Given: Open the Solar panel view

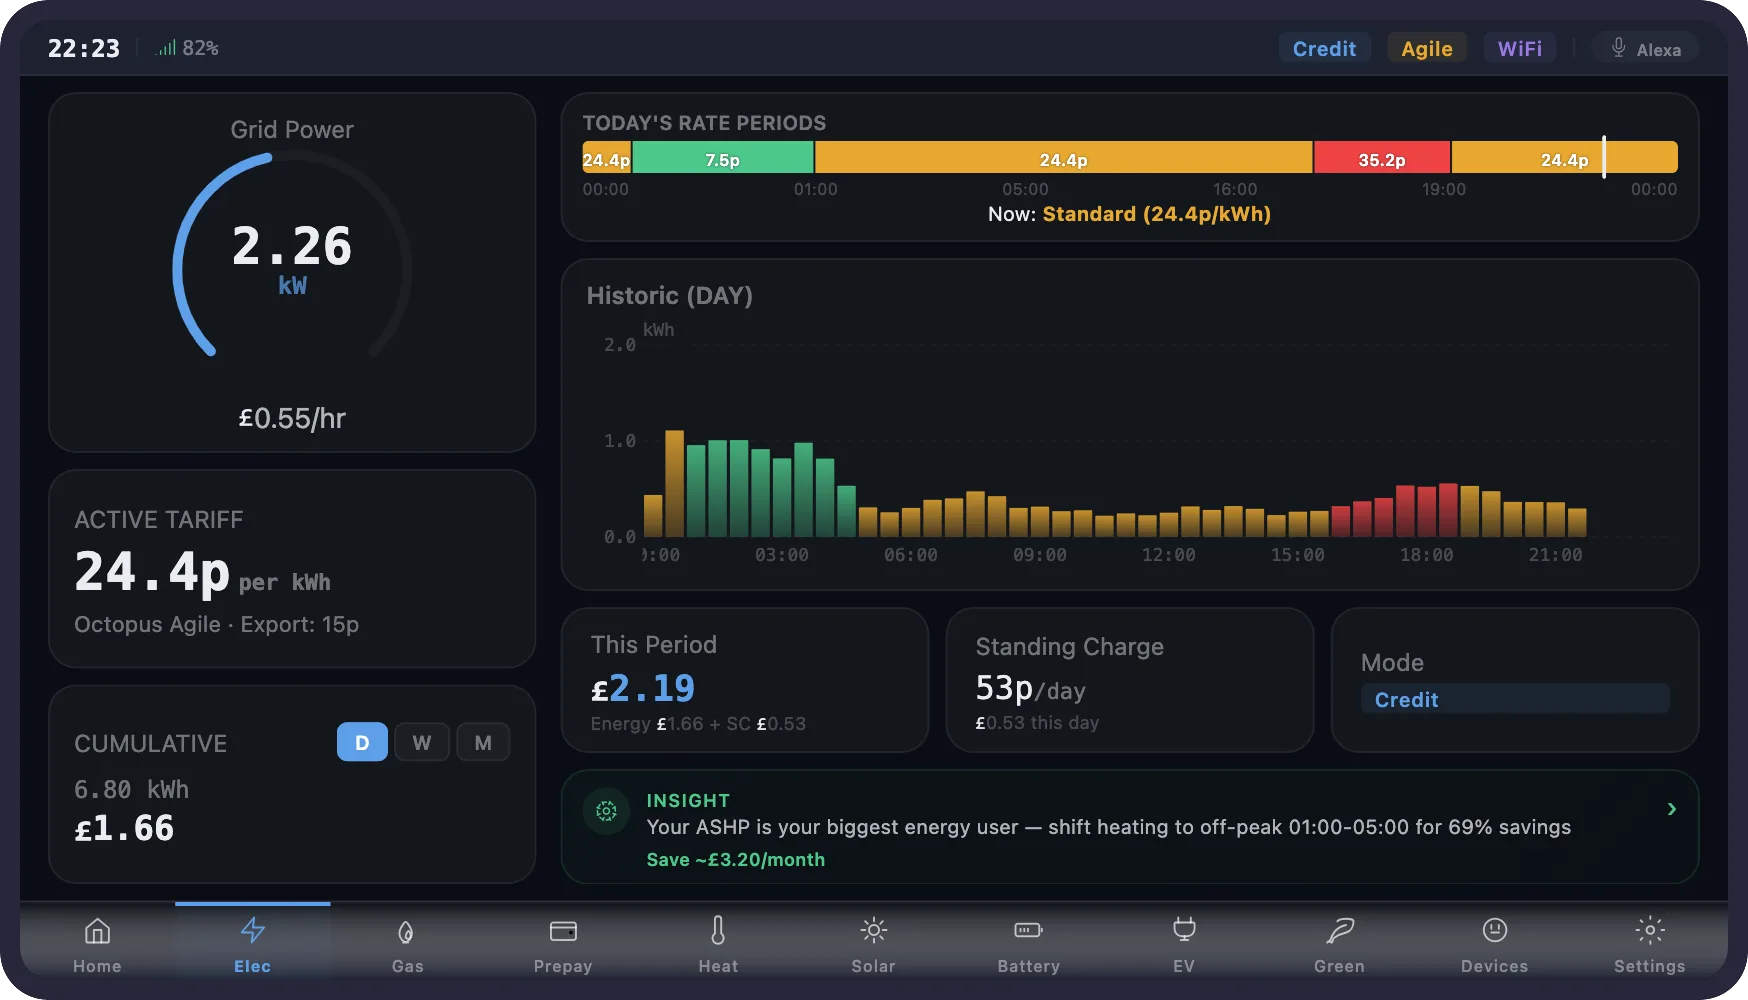Looking at the screenshot, I should (873, 943).
